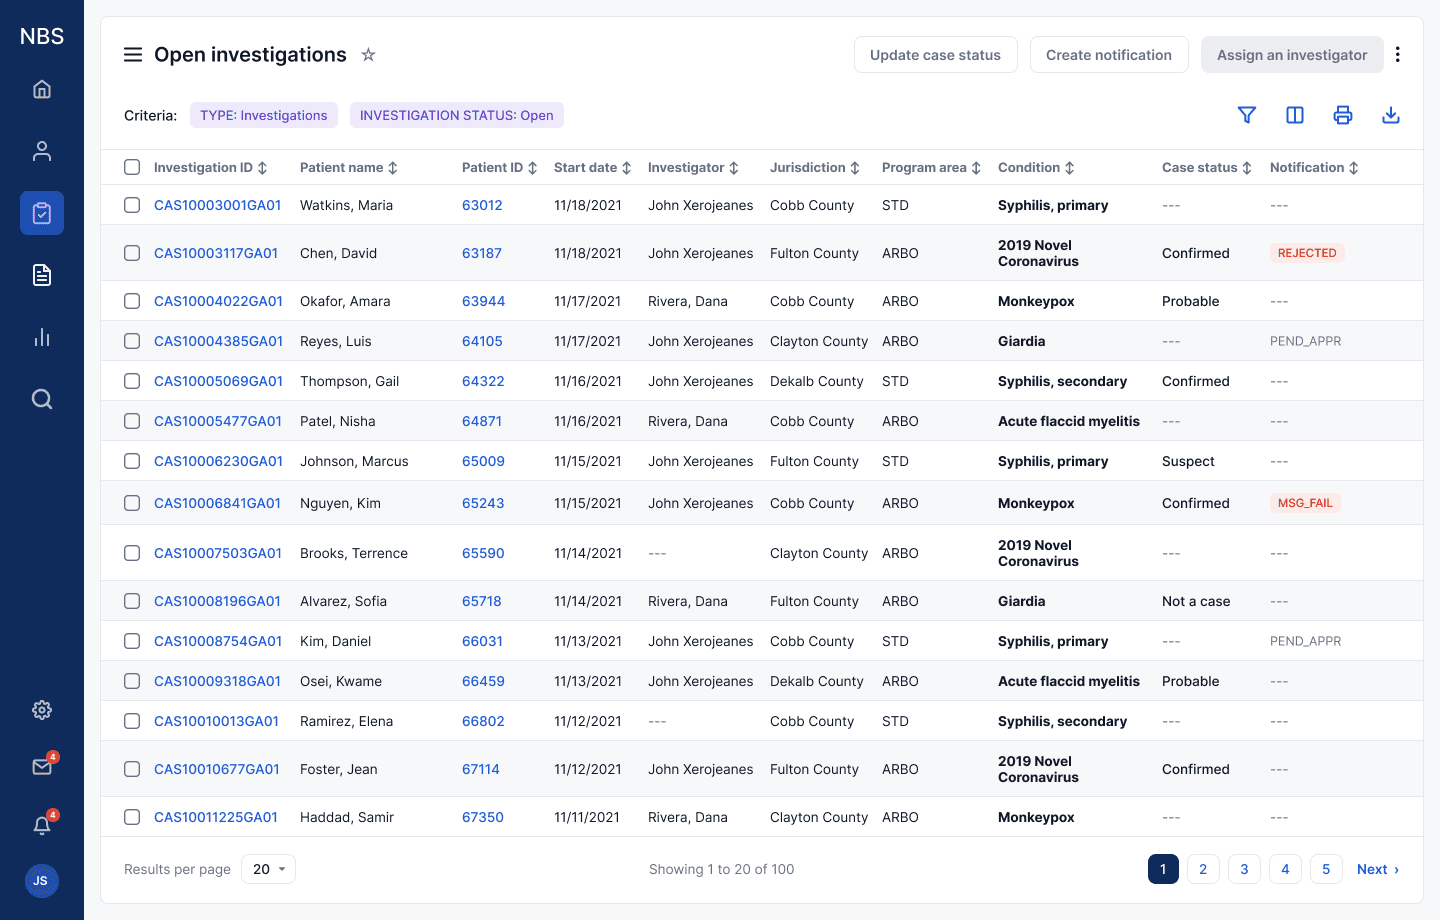
Task: Open investigation CAS10006841GA01
Action: [217, 503]
